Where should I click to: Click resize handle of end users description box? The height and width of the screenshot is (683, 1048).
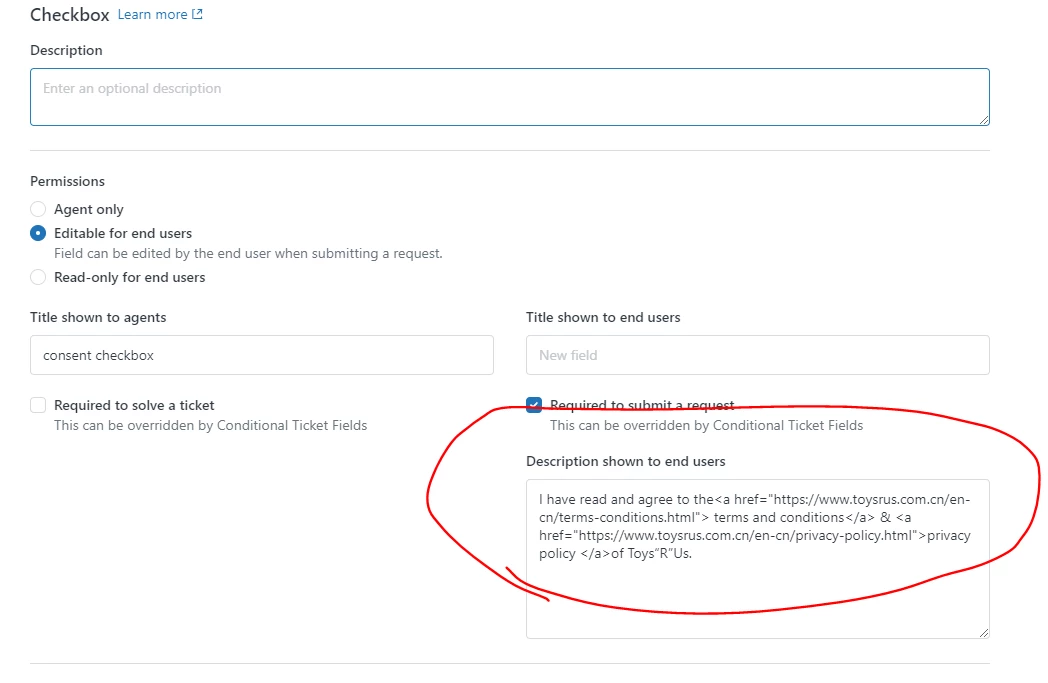[984, 632]
